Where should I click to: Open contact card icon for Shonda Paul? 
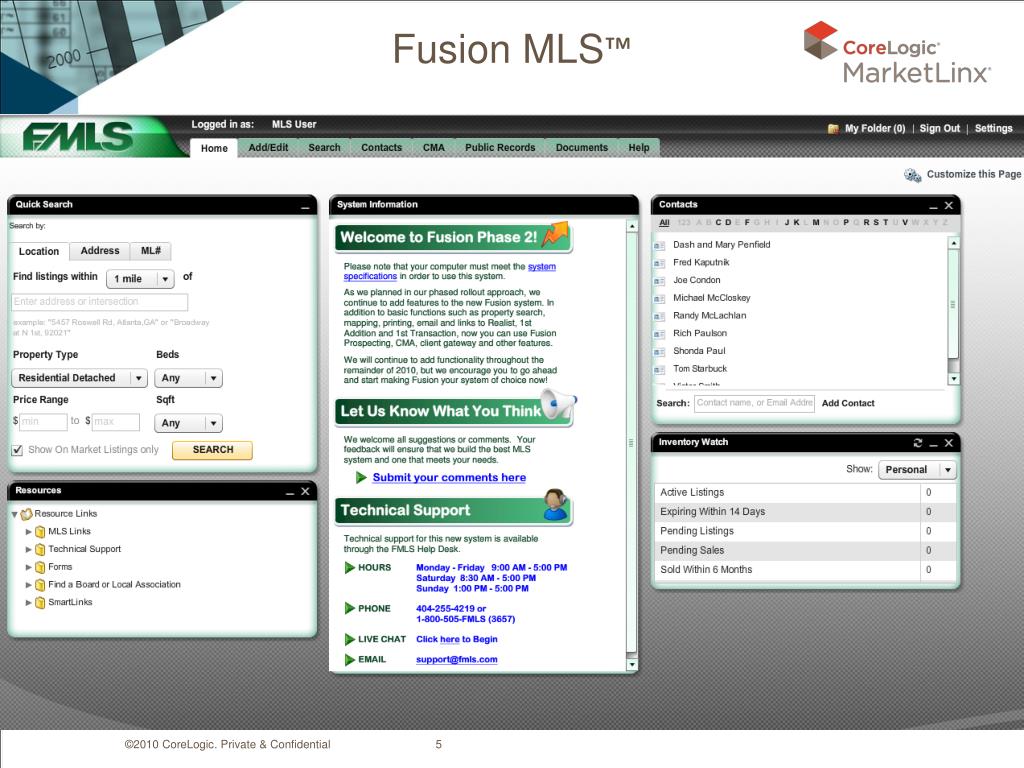tap(660, 352)
